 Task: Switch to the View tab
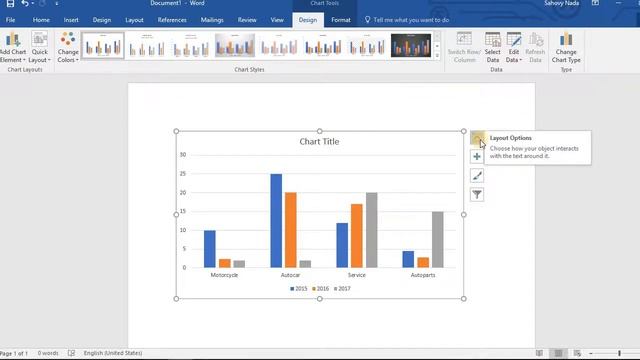(x=277, y=20)
